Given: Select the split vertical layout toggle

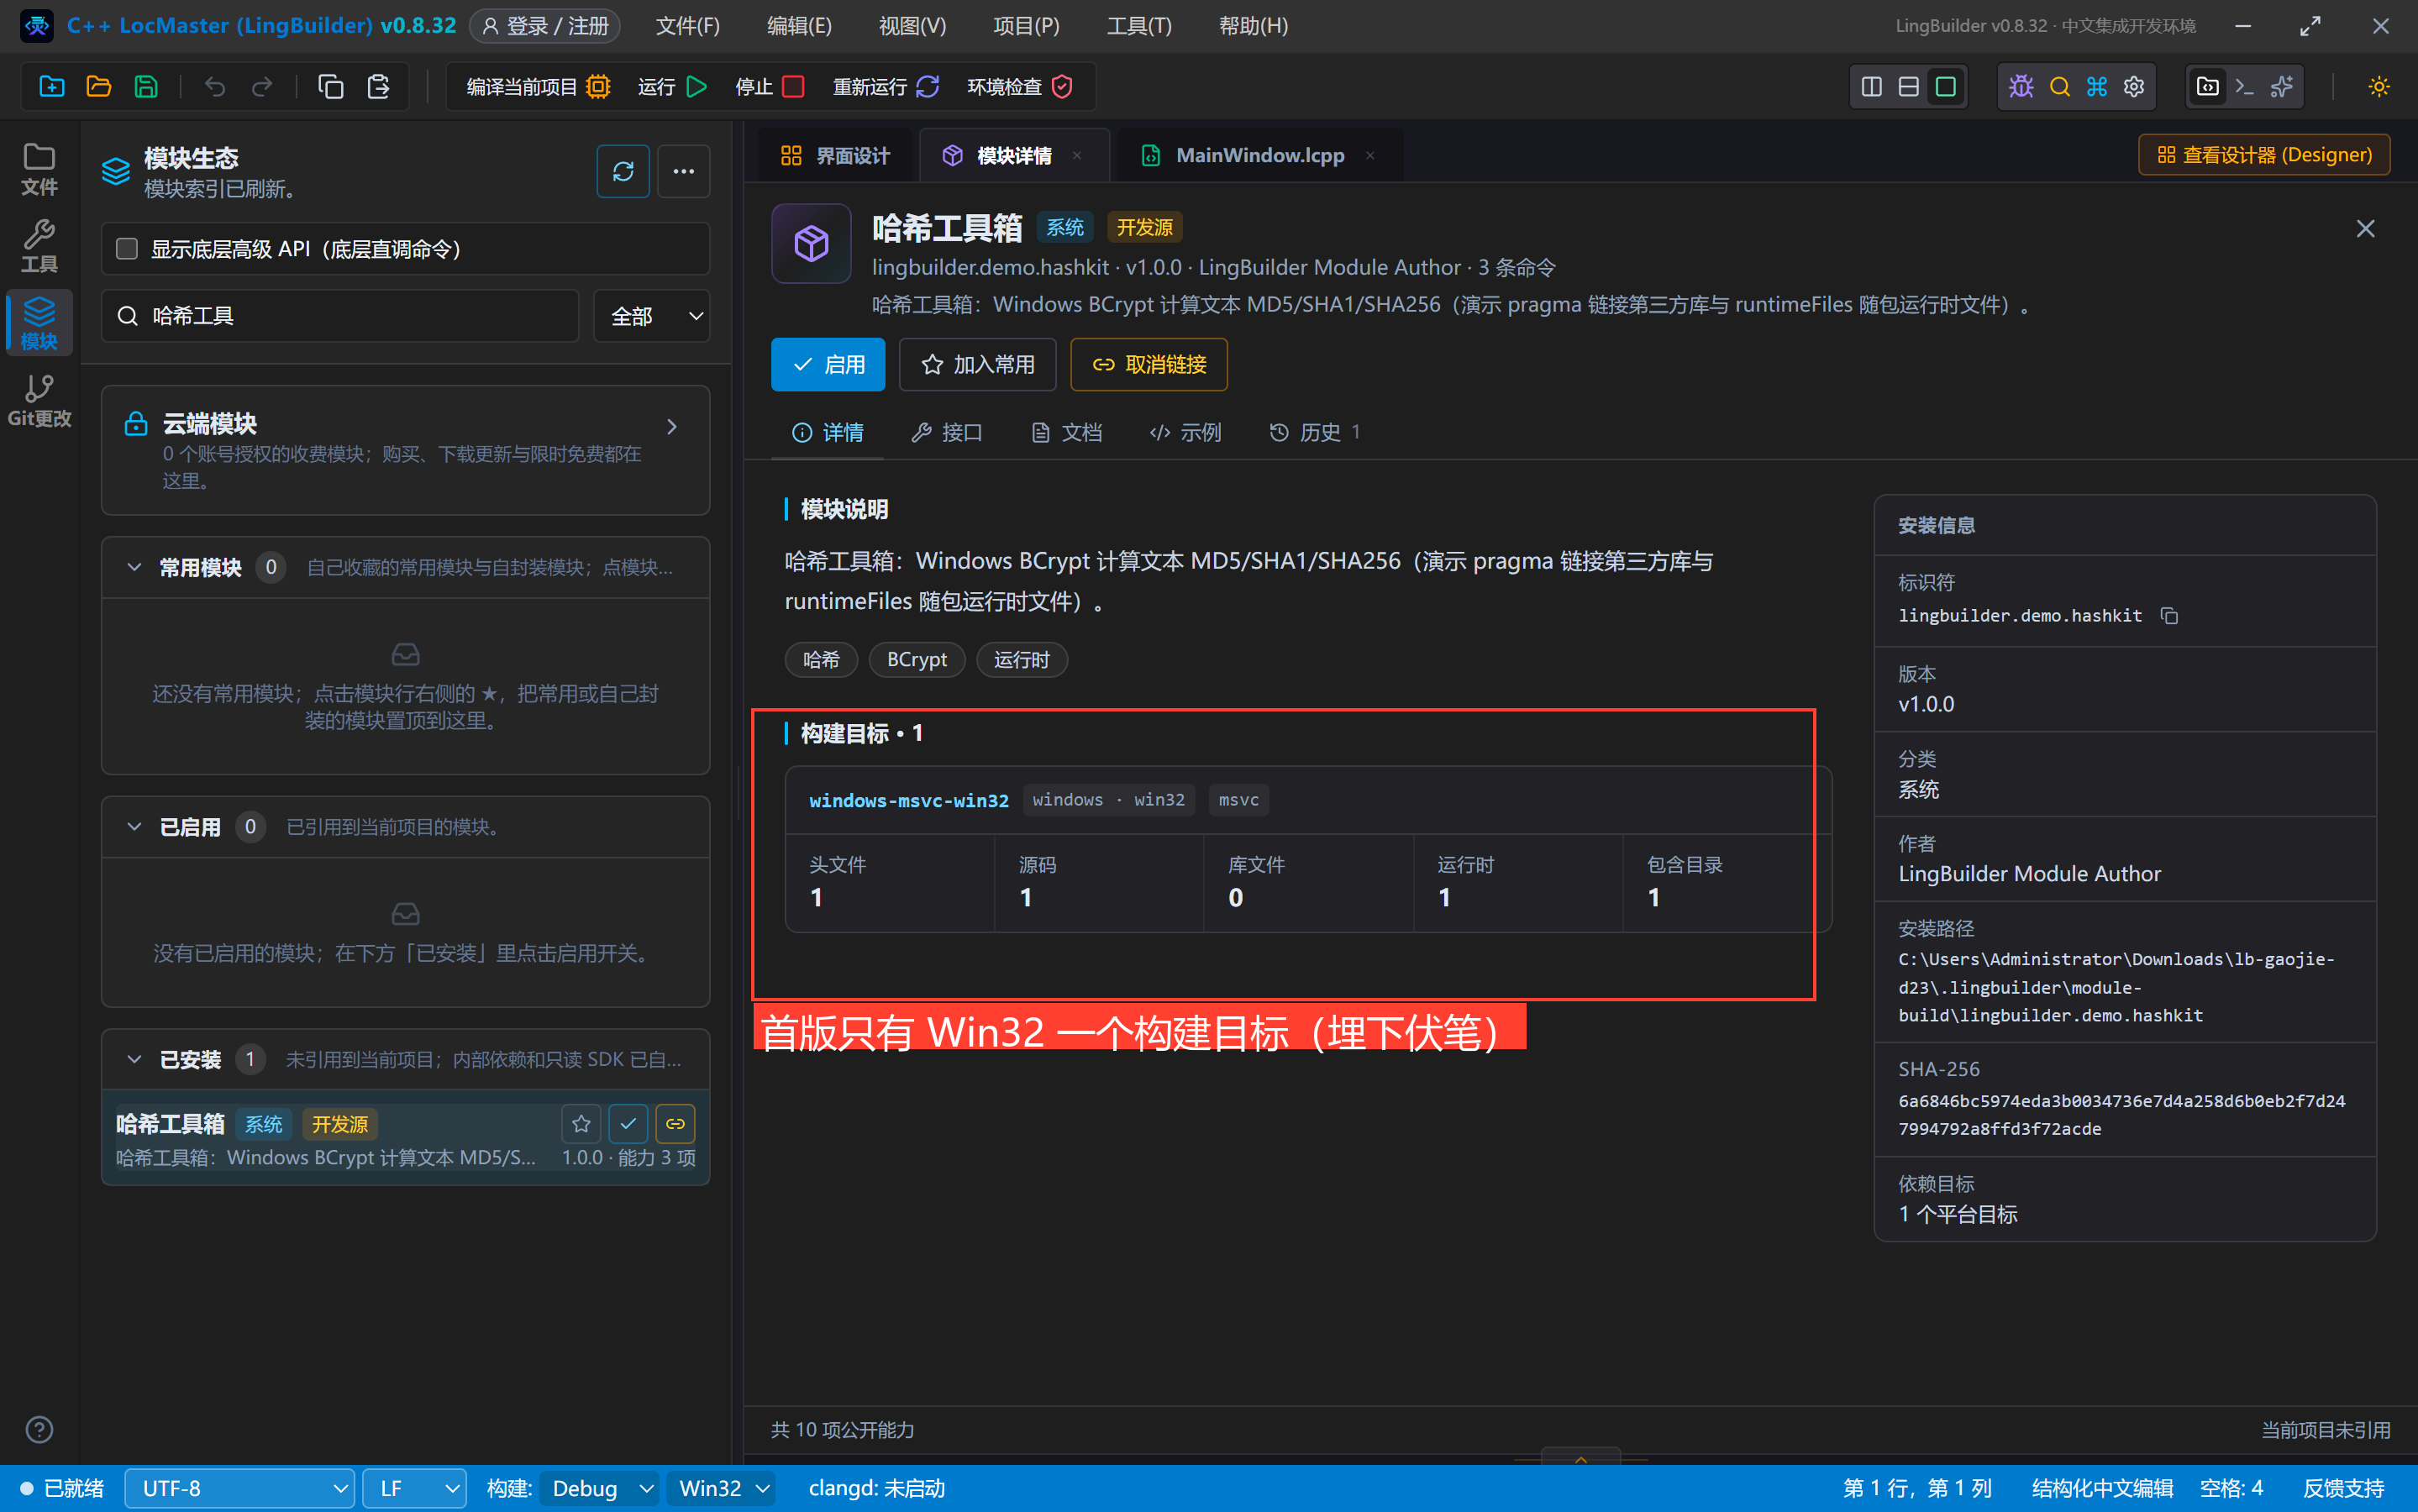Looking at the screenshot, I should coord(1871,87).
